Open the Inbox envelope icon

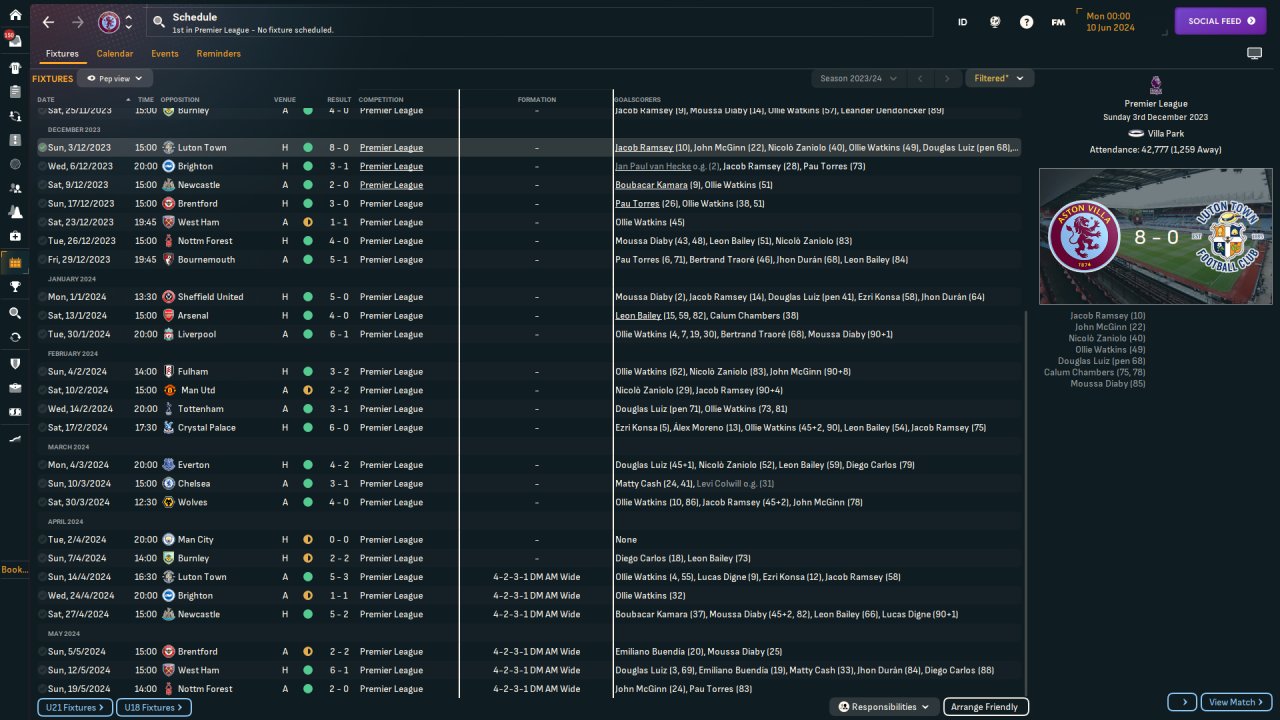15,43
